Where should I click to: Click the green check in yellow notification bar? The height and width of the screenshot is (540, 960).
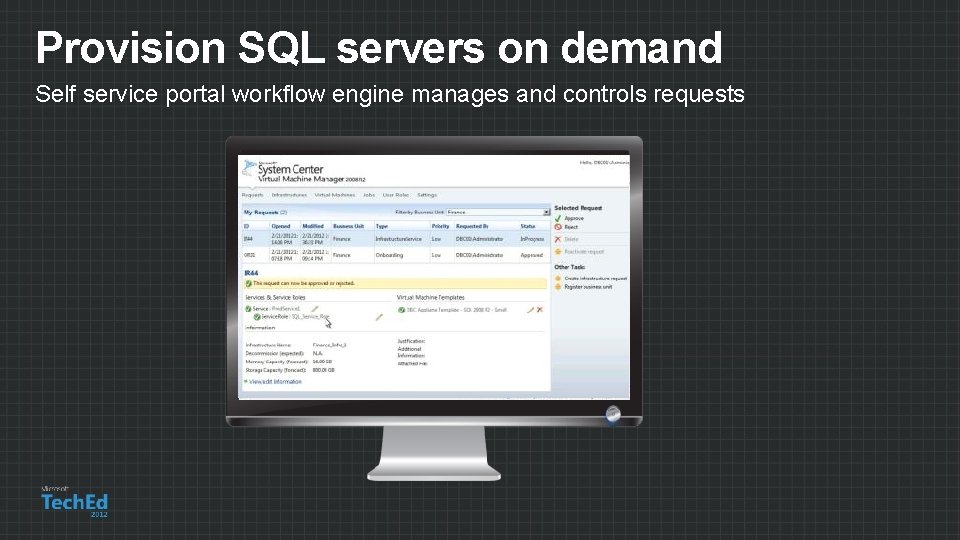[249, 283]
